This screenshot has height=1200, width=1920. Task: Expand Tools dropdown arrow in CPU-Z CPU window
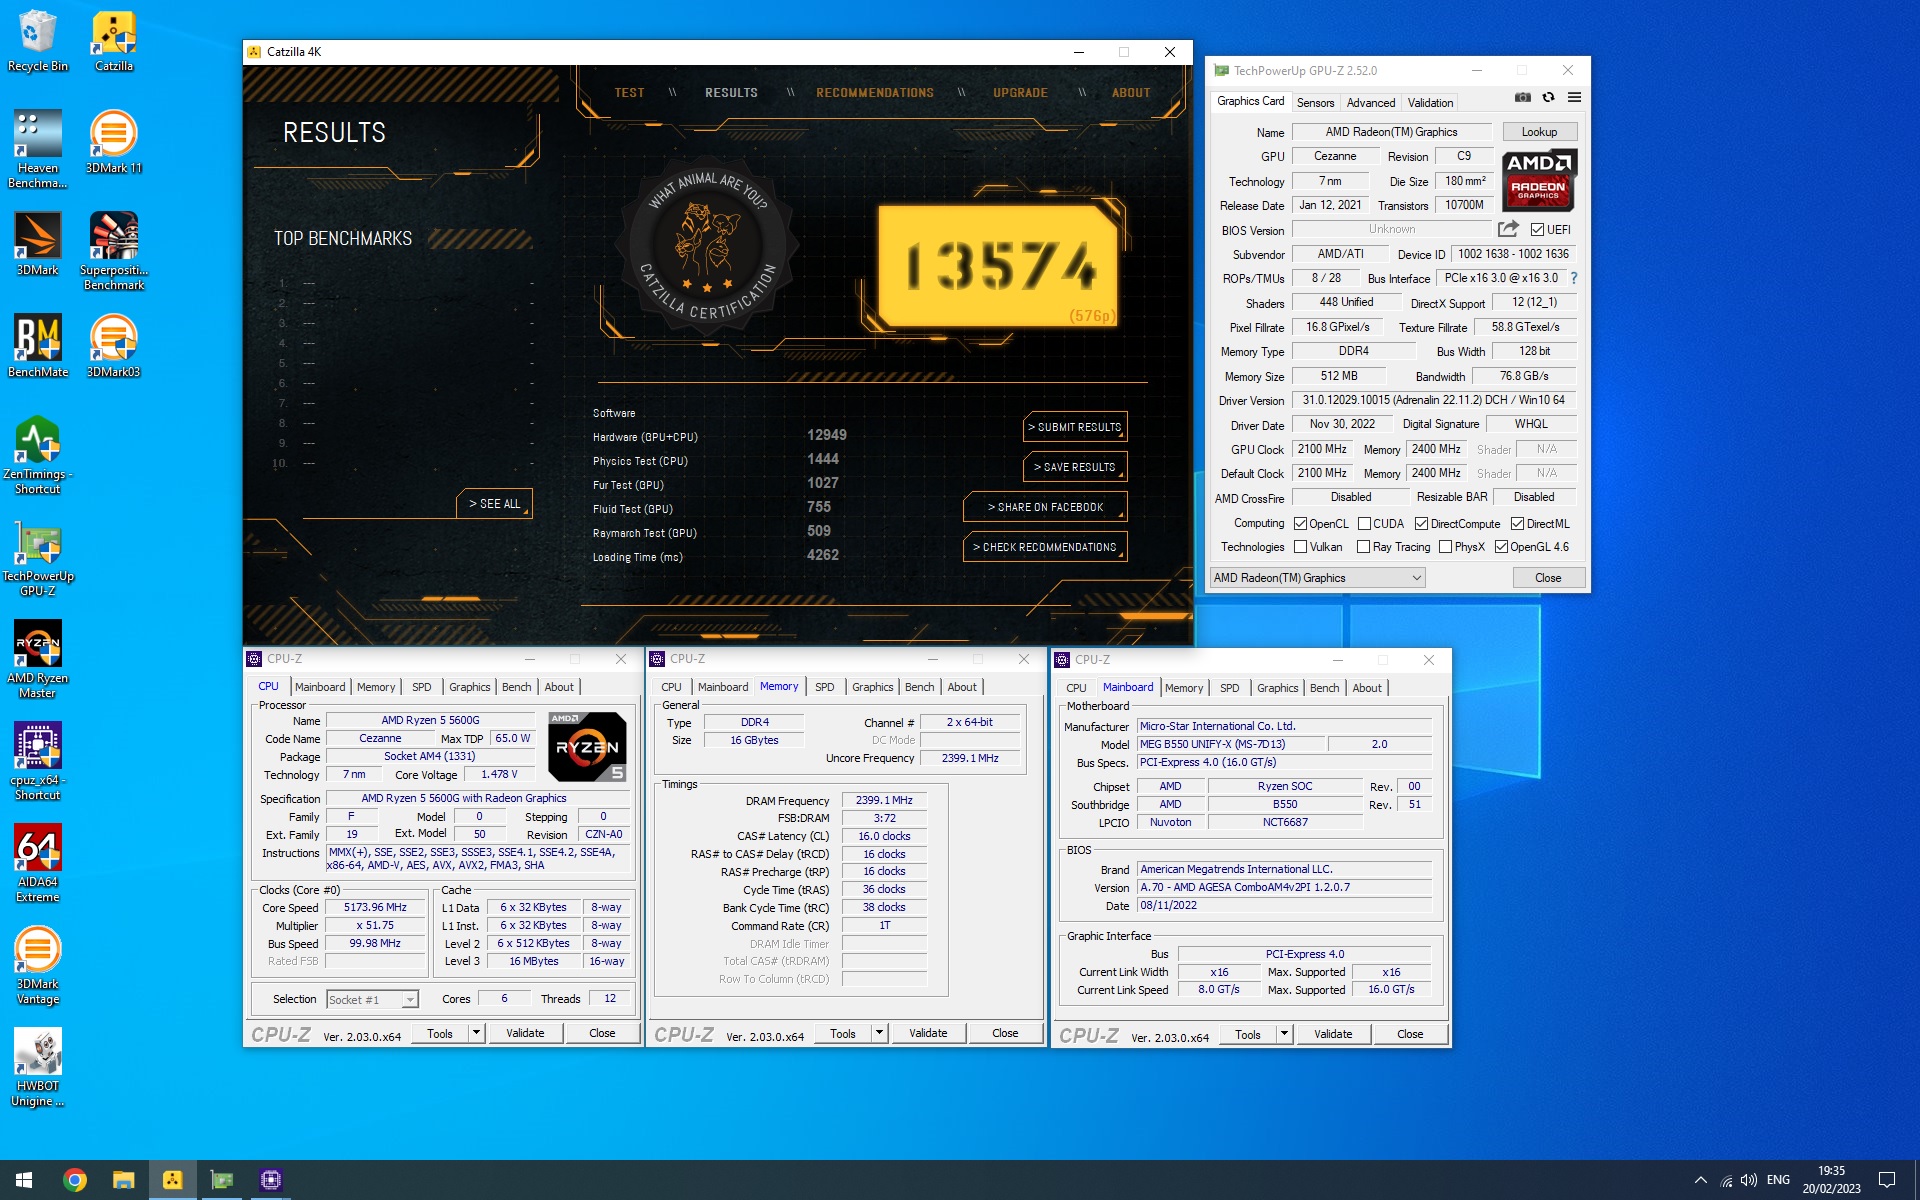[476, 1033]
